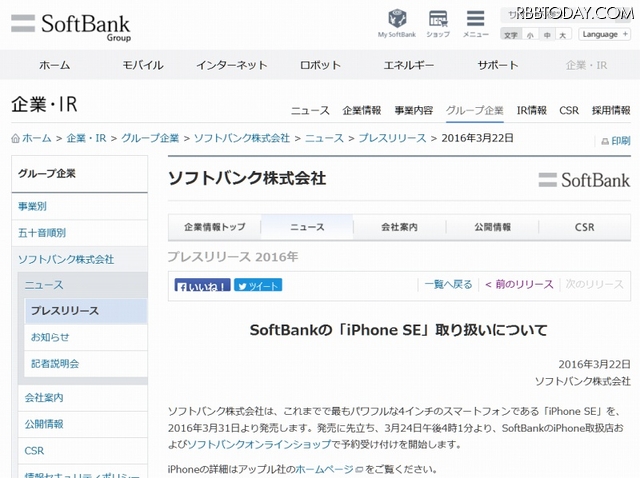This screenshot has width=640, height=478.
Task: Click the 一覧へ戻る link
Action: pos(448,285)
